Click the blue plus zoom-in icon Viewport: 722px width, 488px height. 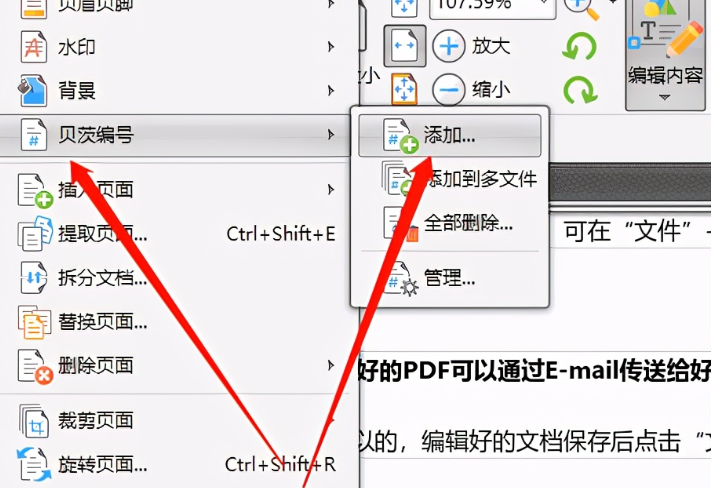[448, 46]
